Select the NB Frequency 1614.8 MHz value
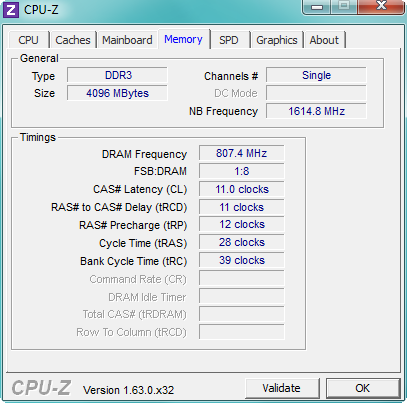The width and height of the screenshot is (407, 403). 316,111
